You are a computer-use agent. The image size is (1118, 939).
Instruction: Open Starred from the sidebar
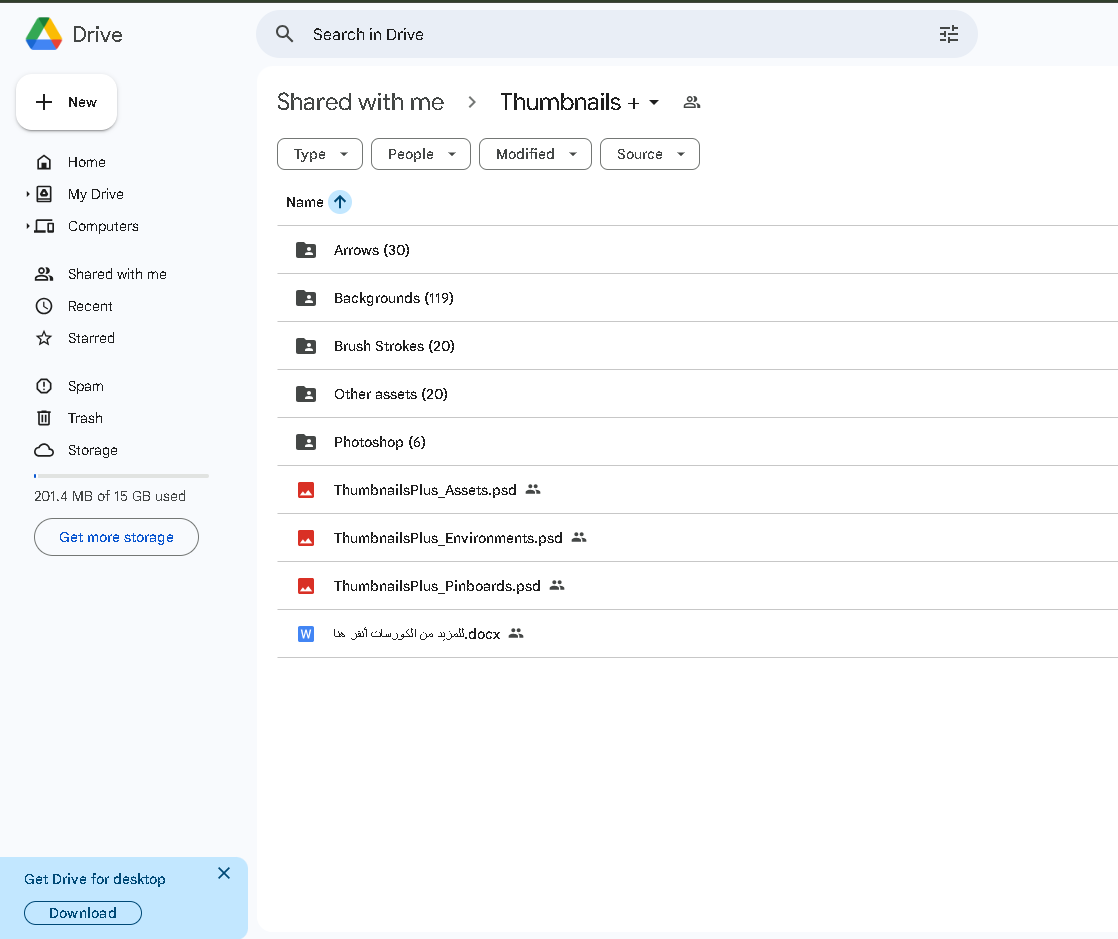(91, 338)
